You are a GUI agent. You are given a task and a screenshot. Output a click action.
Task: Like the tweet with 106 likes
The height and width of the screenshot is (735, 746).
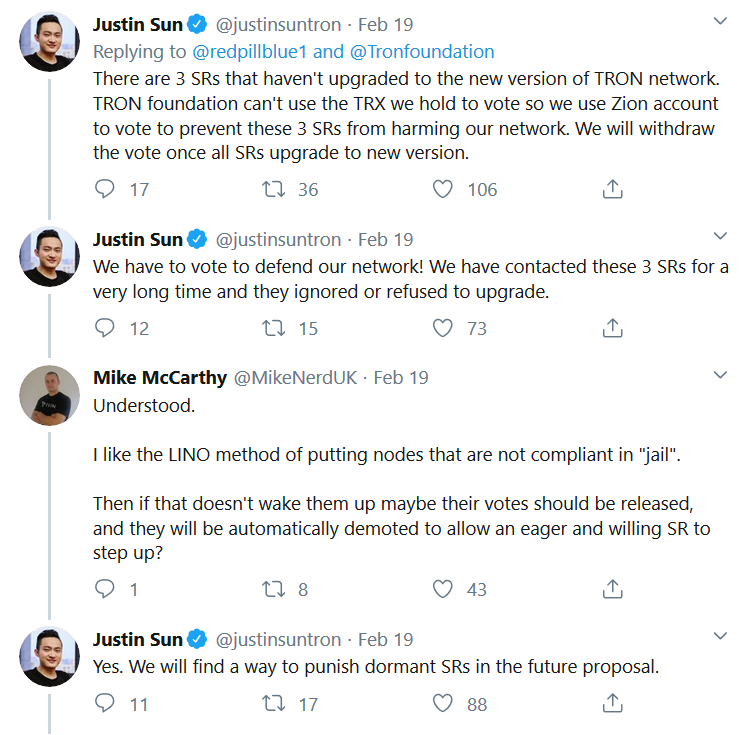[442, 189]
